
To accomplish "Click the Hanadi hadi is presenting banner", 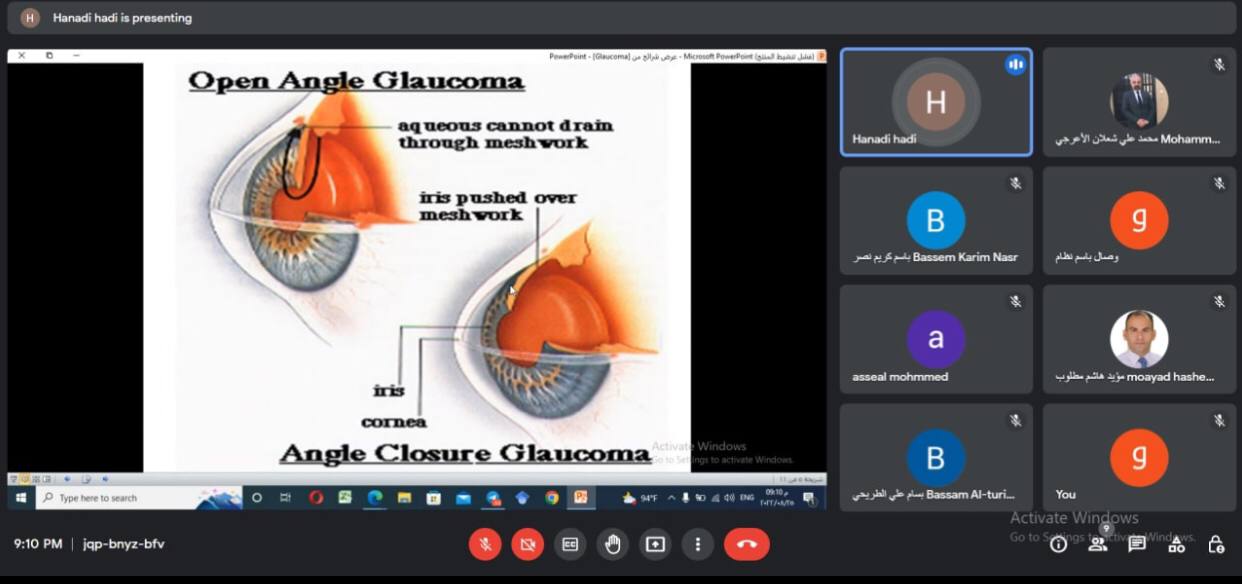I will [122, 18].
